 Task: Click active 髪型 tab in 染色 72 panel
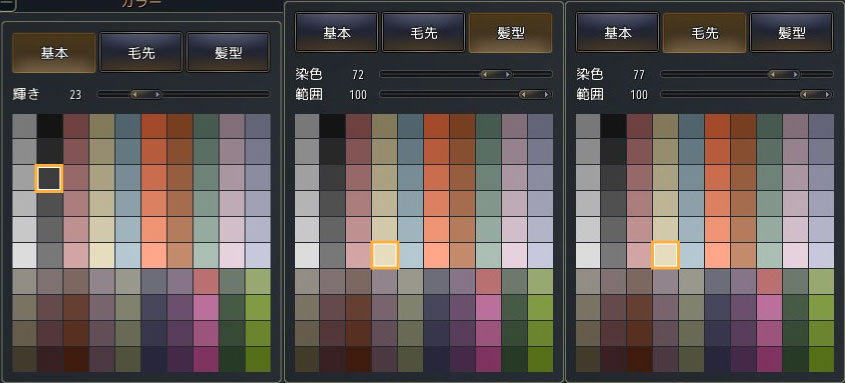point(510,32)
